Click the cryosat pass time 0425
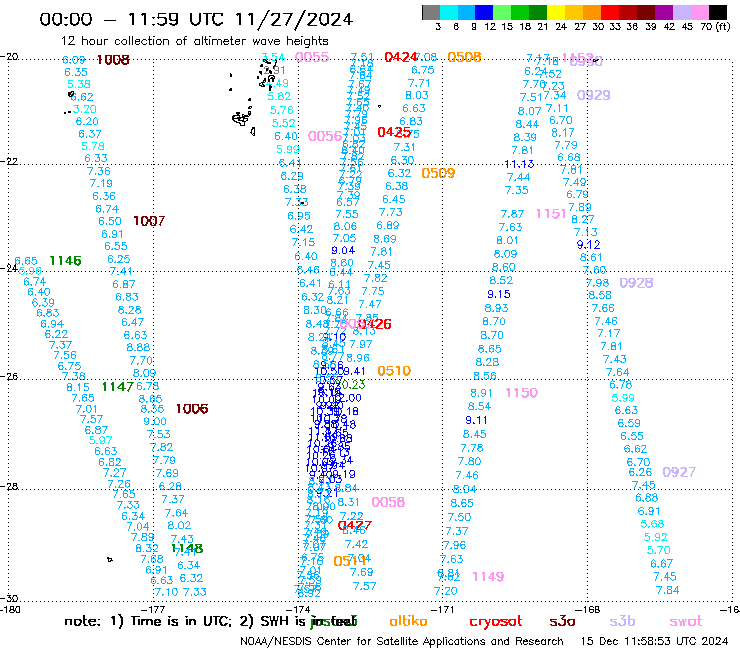Image resolution: width=740 pixels, height=650 pixels. click(394, 132)
